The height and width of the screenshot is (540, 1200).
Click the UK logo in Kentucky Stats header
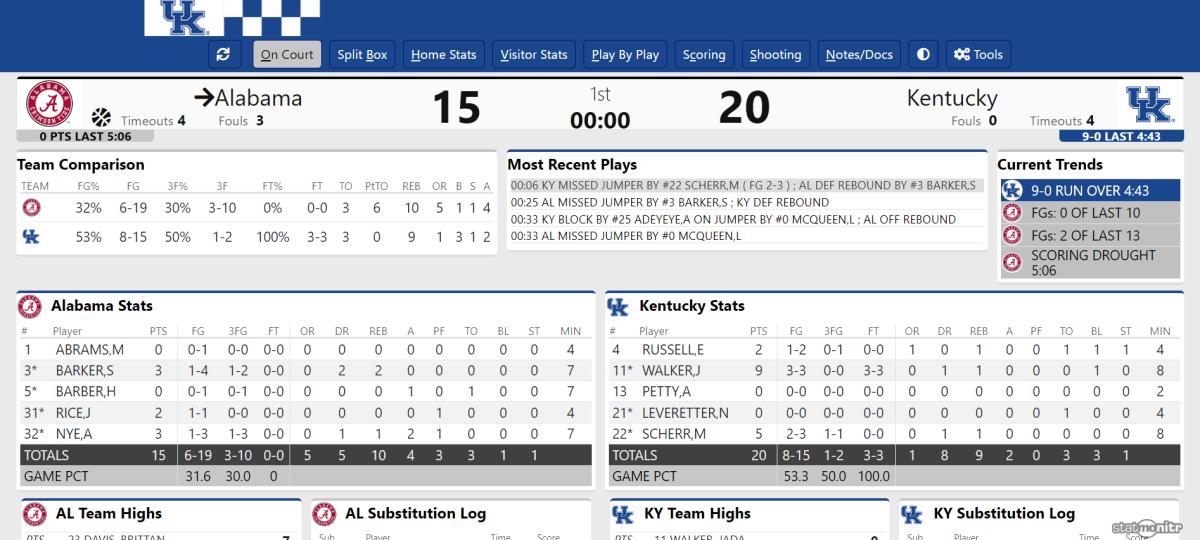618,306
